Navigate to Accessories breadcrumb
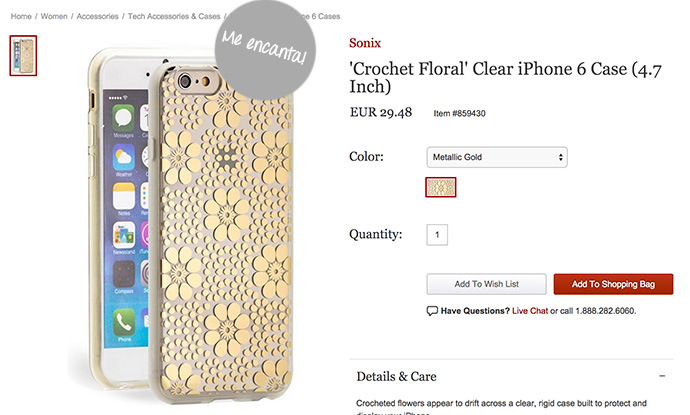 coord(98,17)
